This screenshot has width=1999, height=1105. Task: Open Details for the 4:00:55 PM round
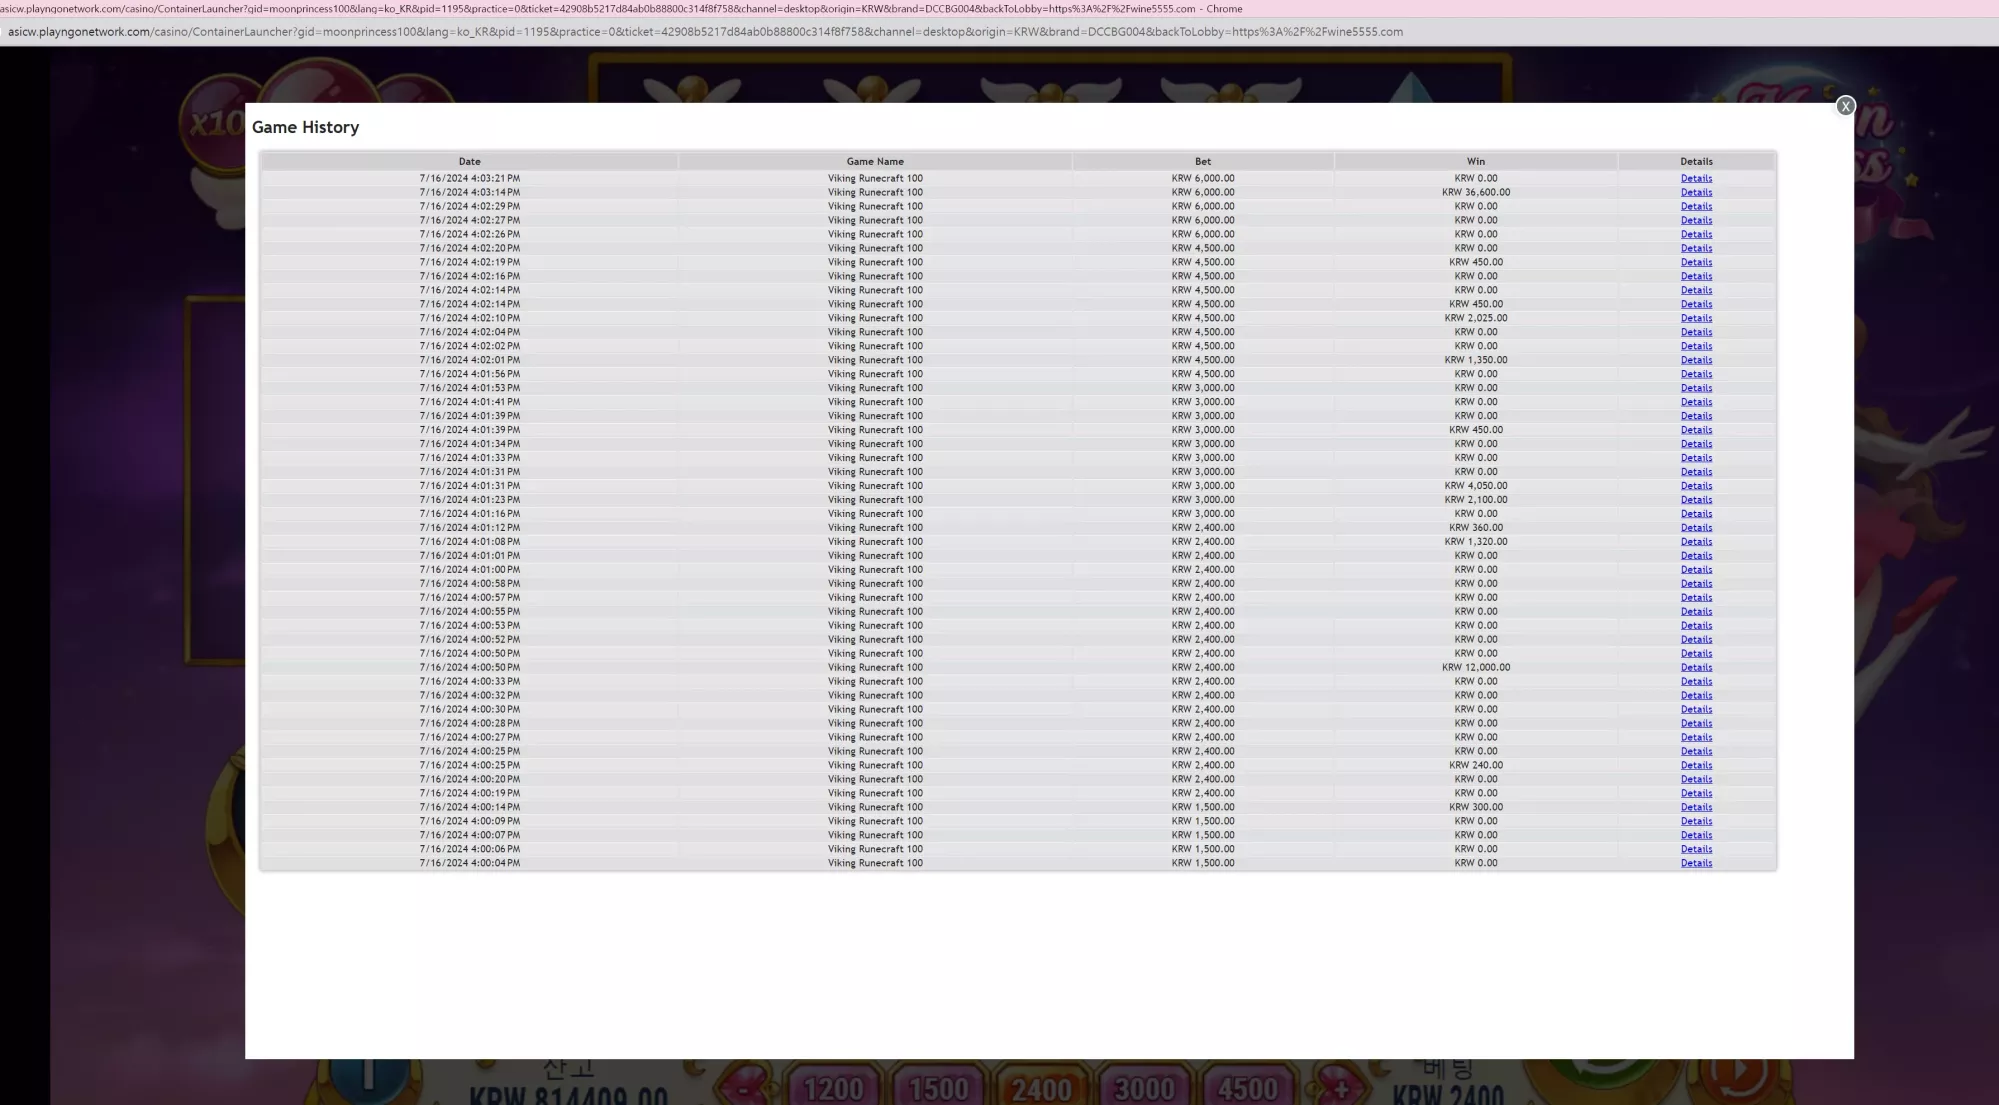point(1696,612)
